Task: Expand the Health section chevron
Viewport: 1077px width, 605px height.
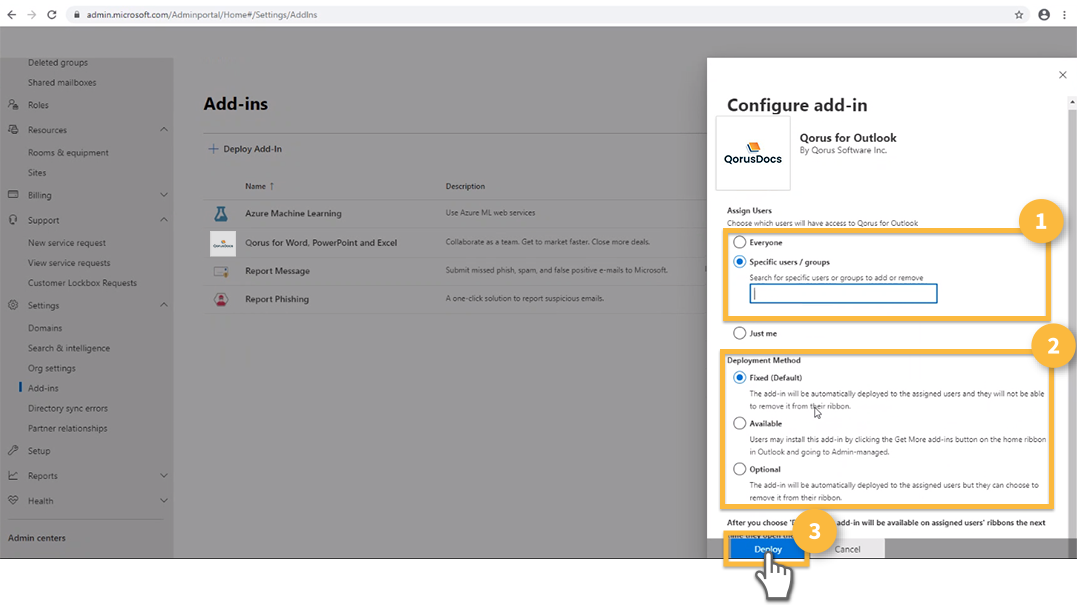Action: (x=163, y=501)
